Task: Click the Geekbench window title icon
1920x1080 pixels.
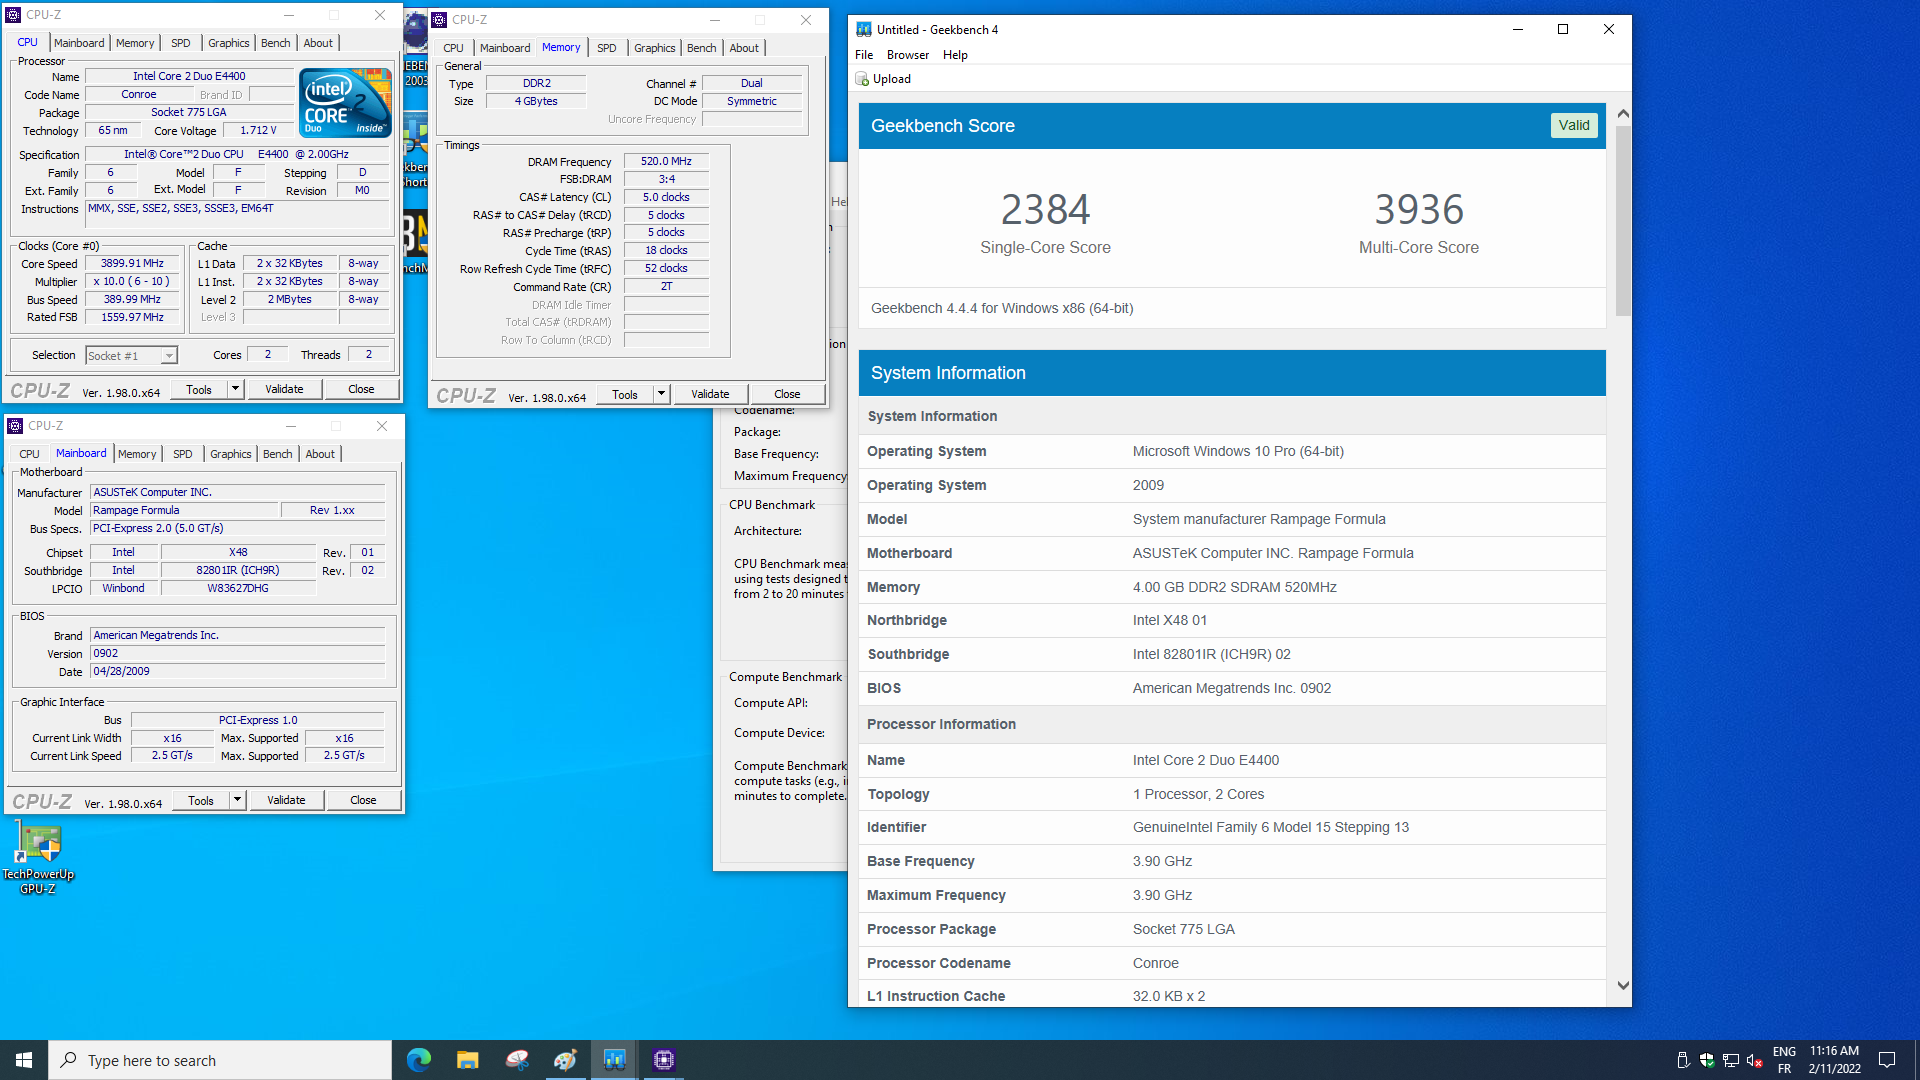Action: [864, 29]
